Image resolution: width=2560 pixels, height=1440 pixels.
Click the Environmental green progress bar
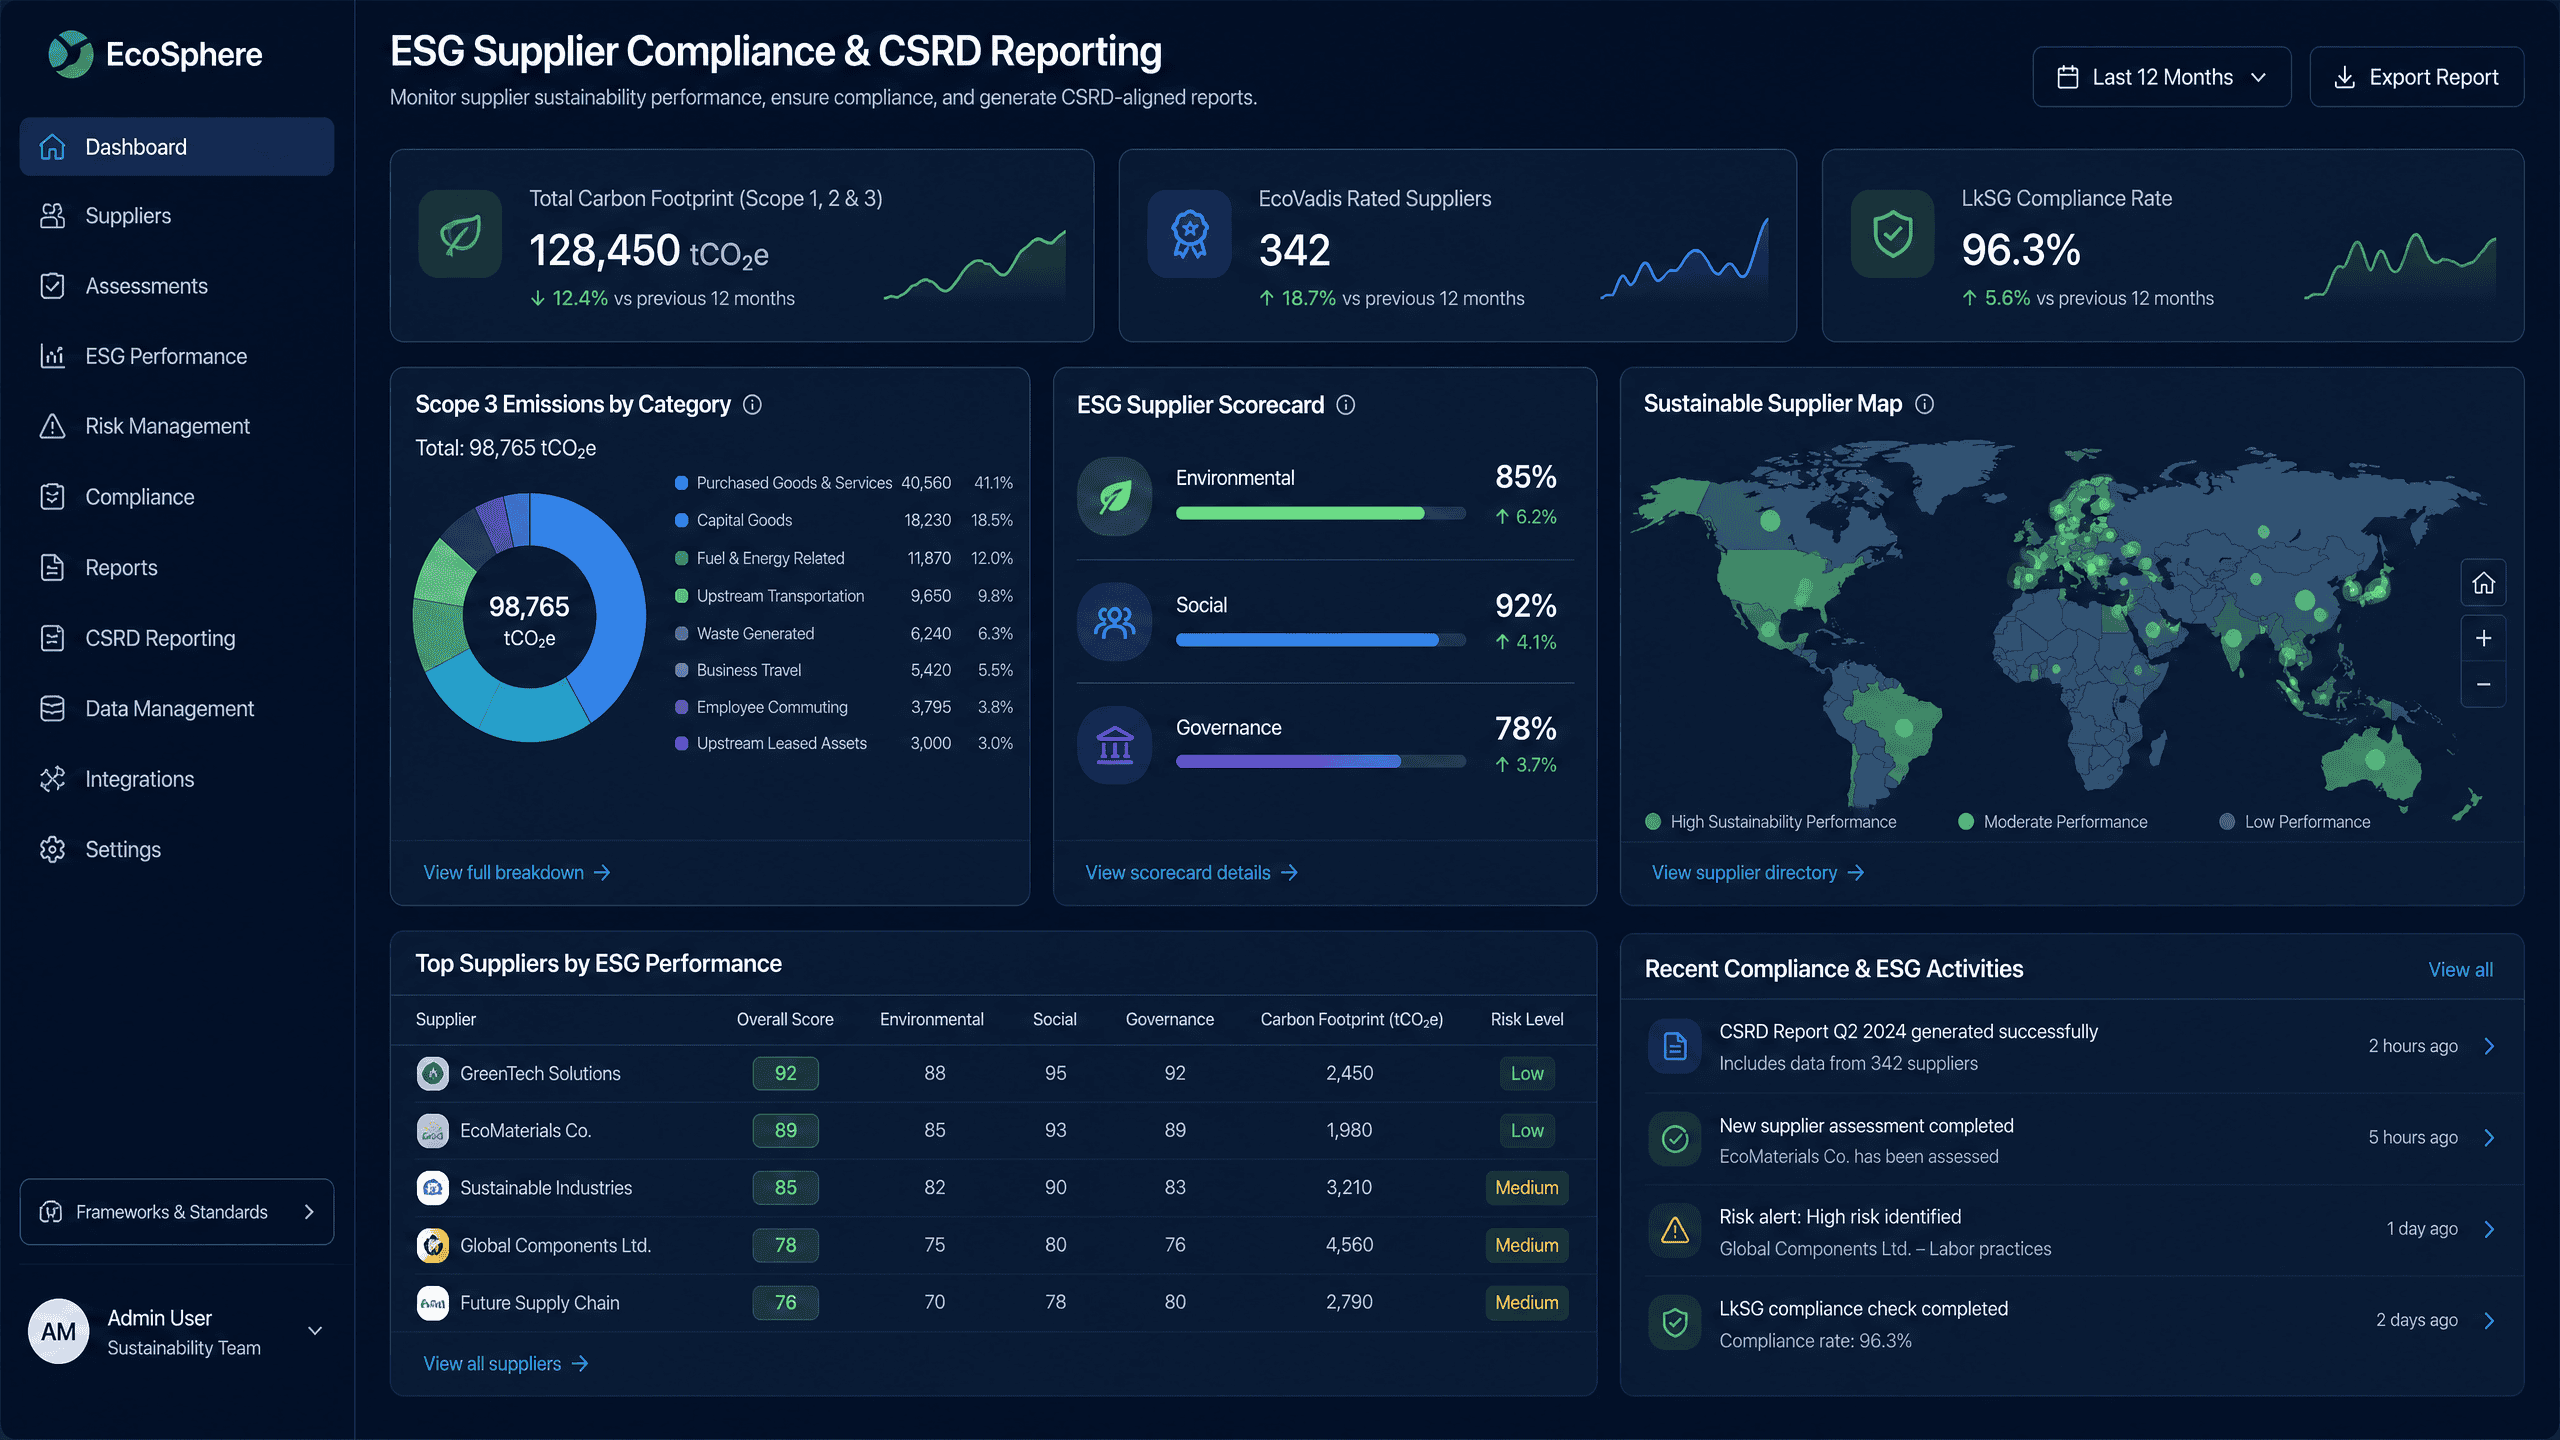[x=1320, y=513]
